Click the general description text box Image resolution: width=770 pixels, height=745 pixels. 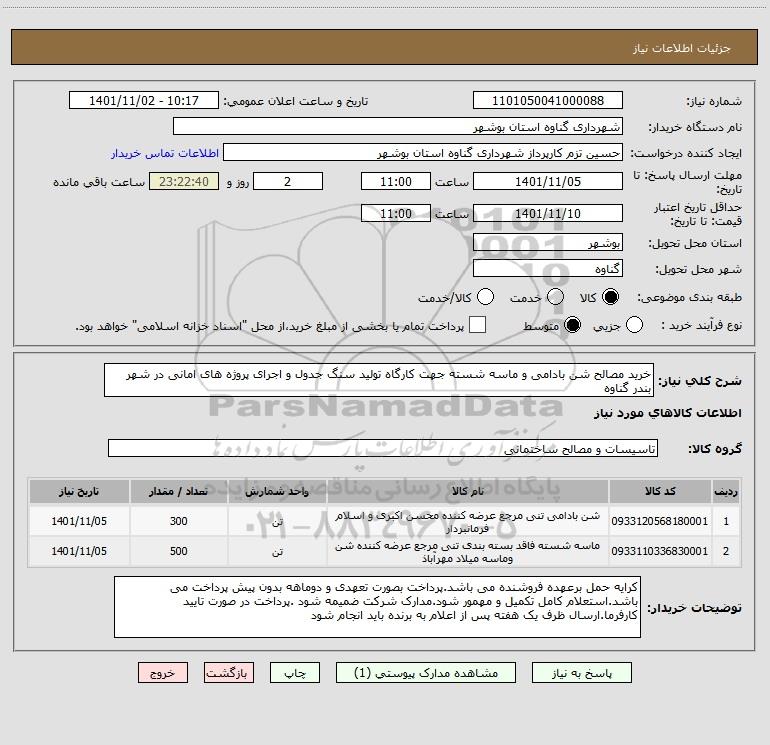click(x=379, y=380)
